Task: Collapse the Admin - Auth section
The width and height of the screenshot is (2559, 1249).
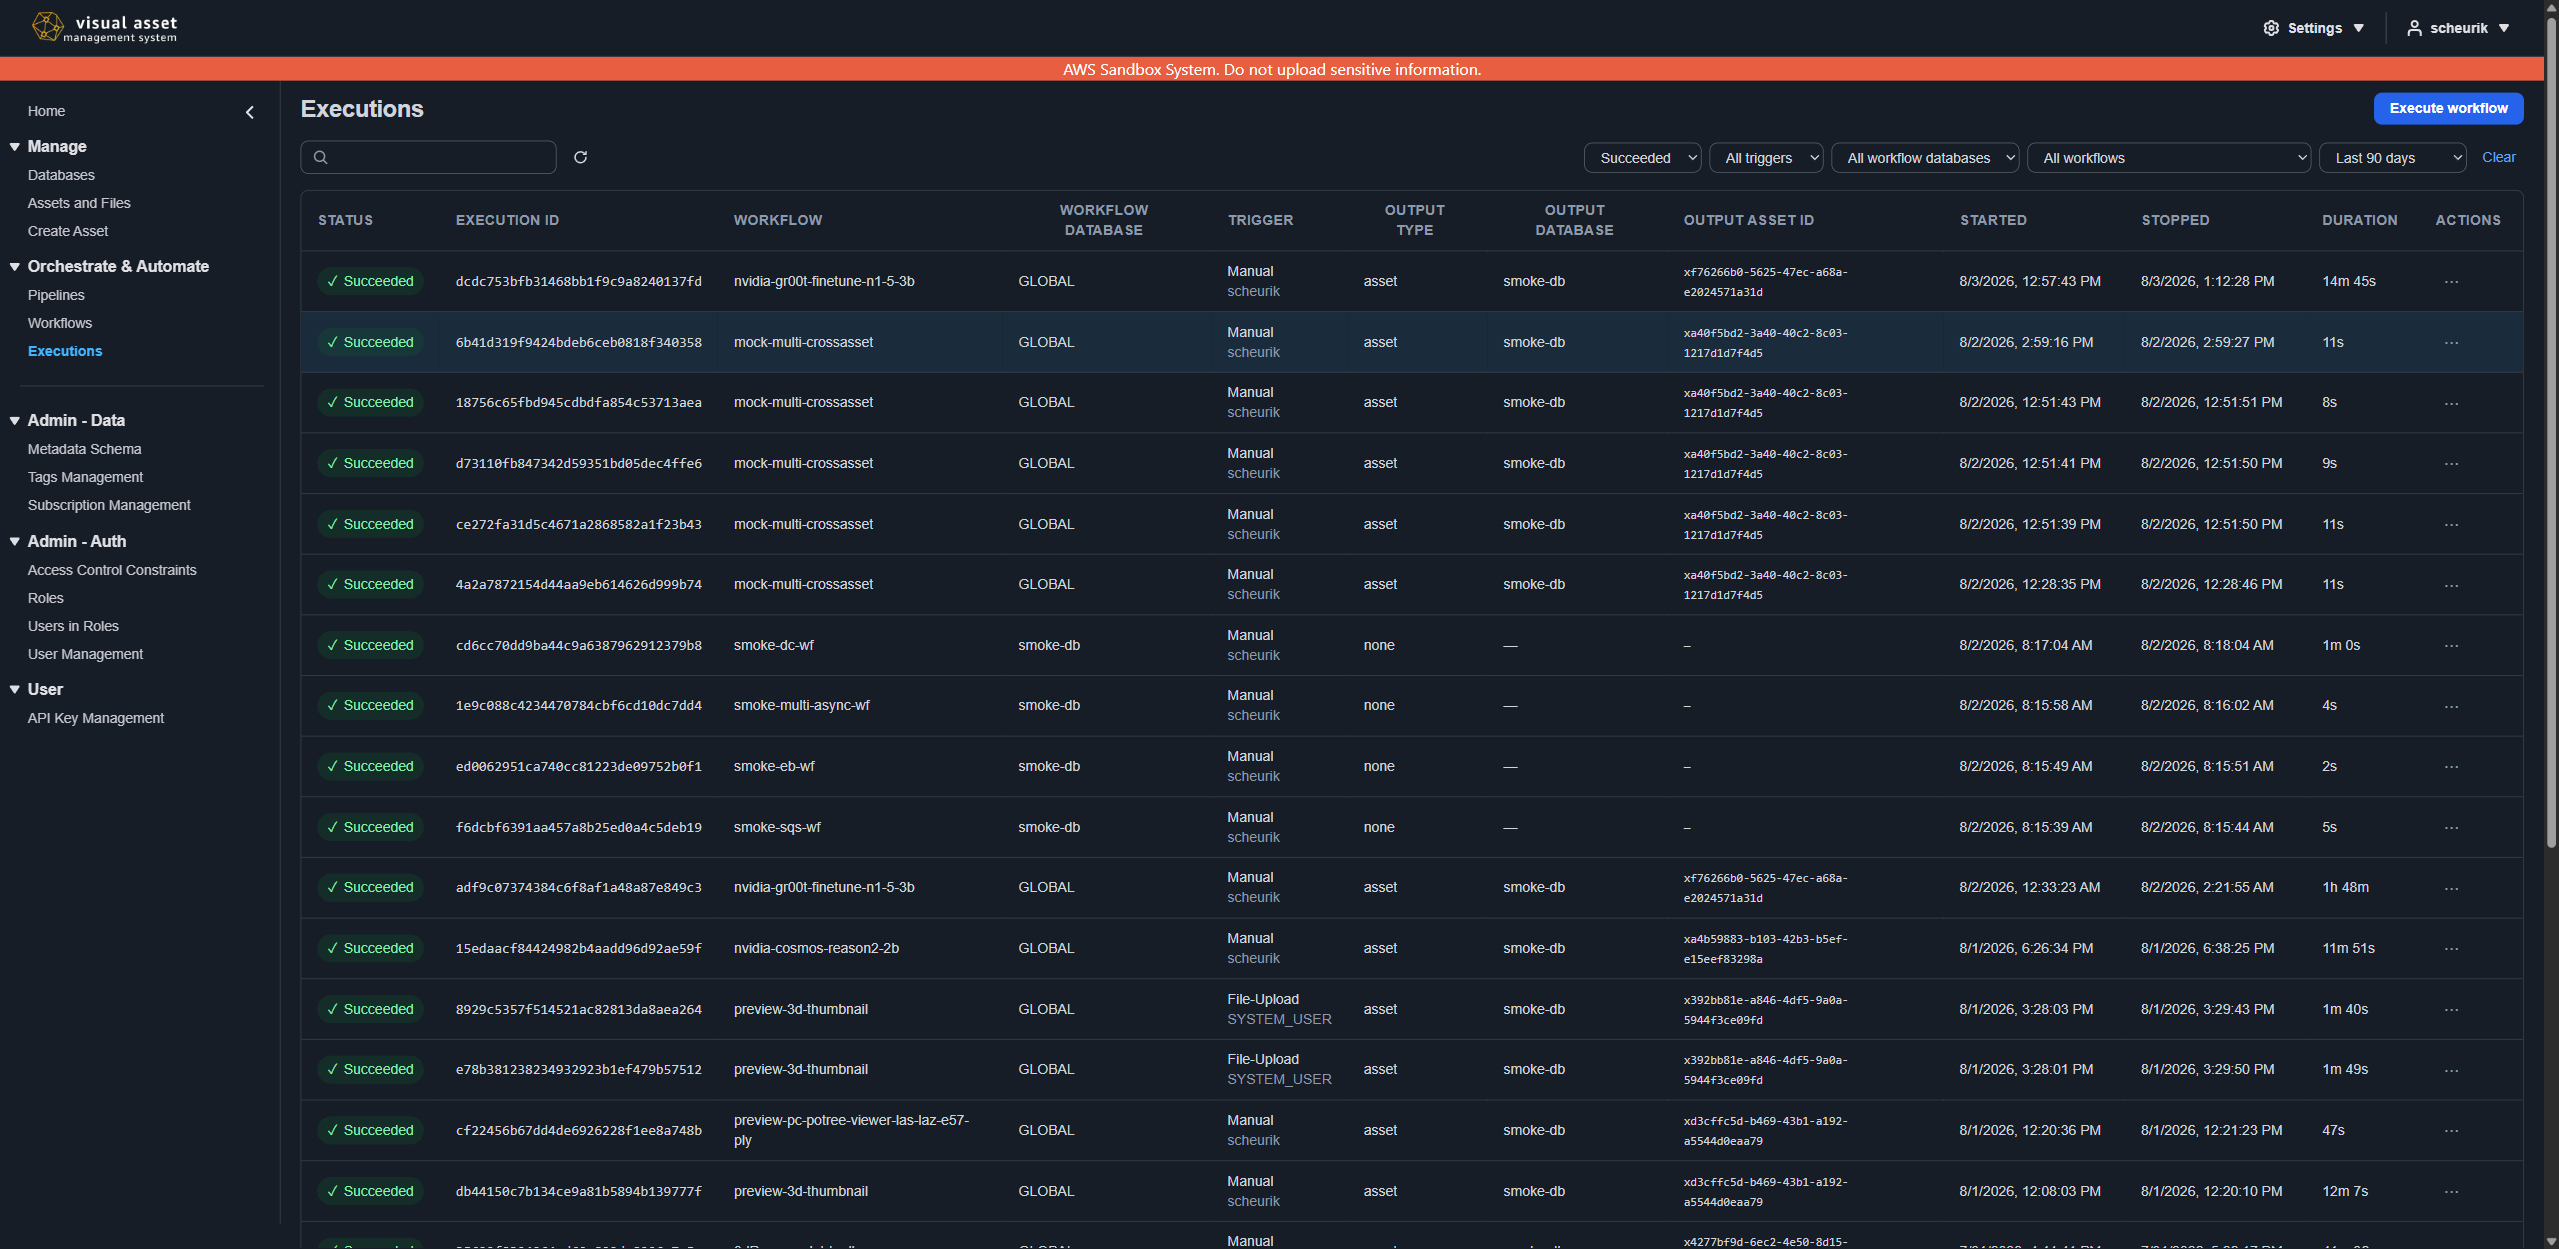Action: tap(15, 541)
